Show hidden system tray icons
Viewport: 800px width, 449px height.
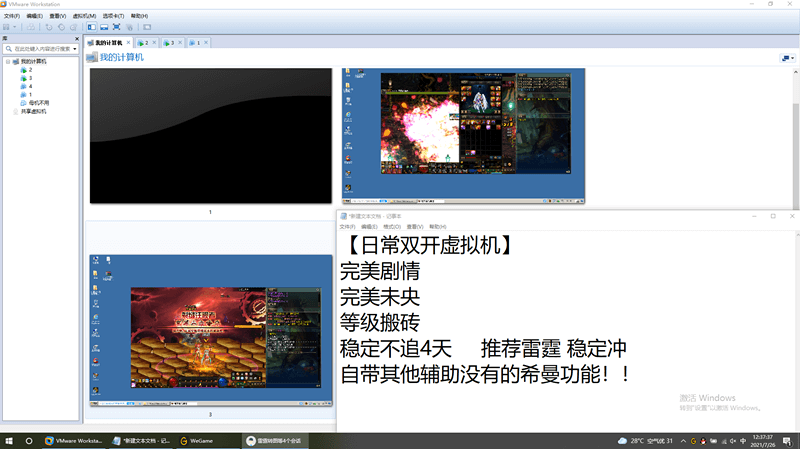[683, 441]
